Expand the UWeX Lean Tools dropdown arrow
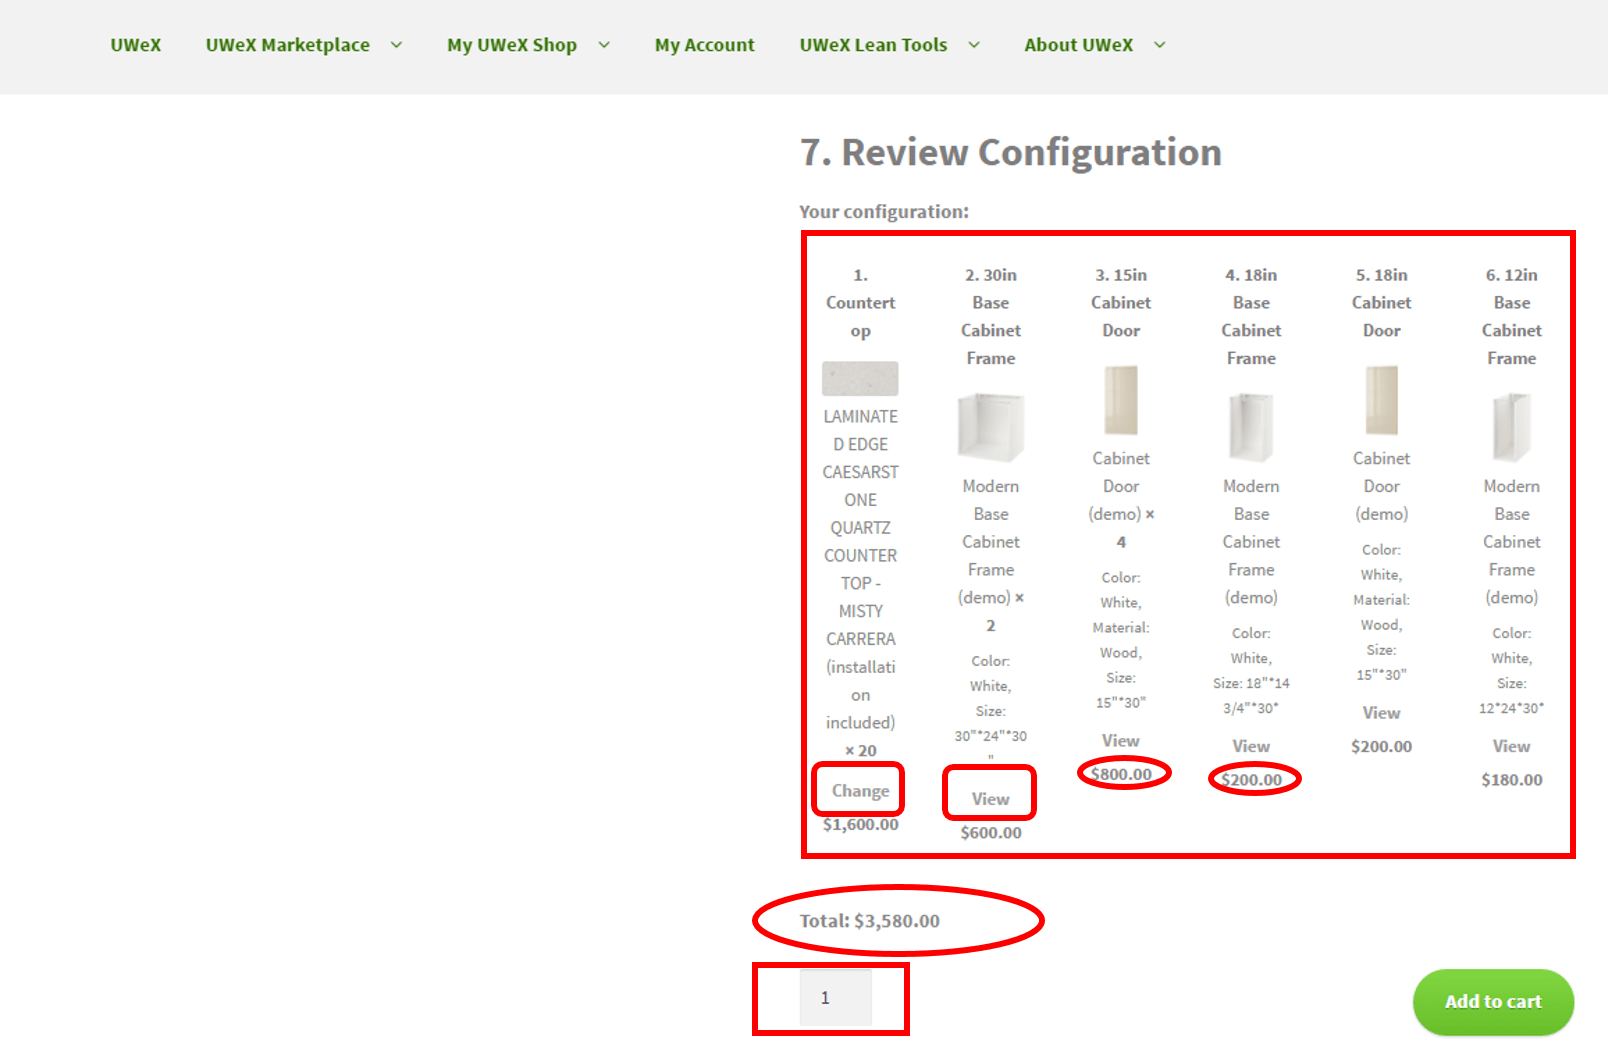The image size is (1608, 1052). coord(974,45)
